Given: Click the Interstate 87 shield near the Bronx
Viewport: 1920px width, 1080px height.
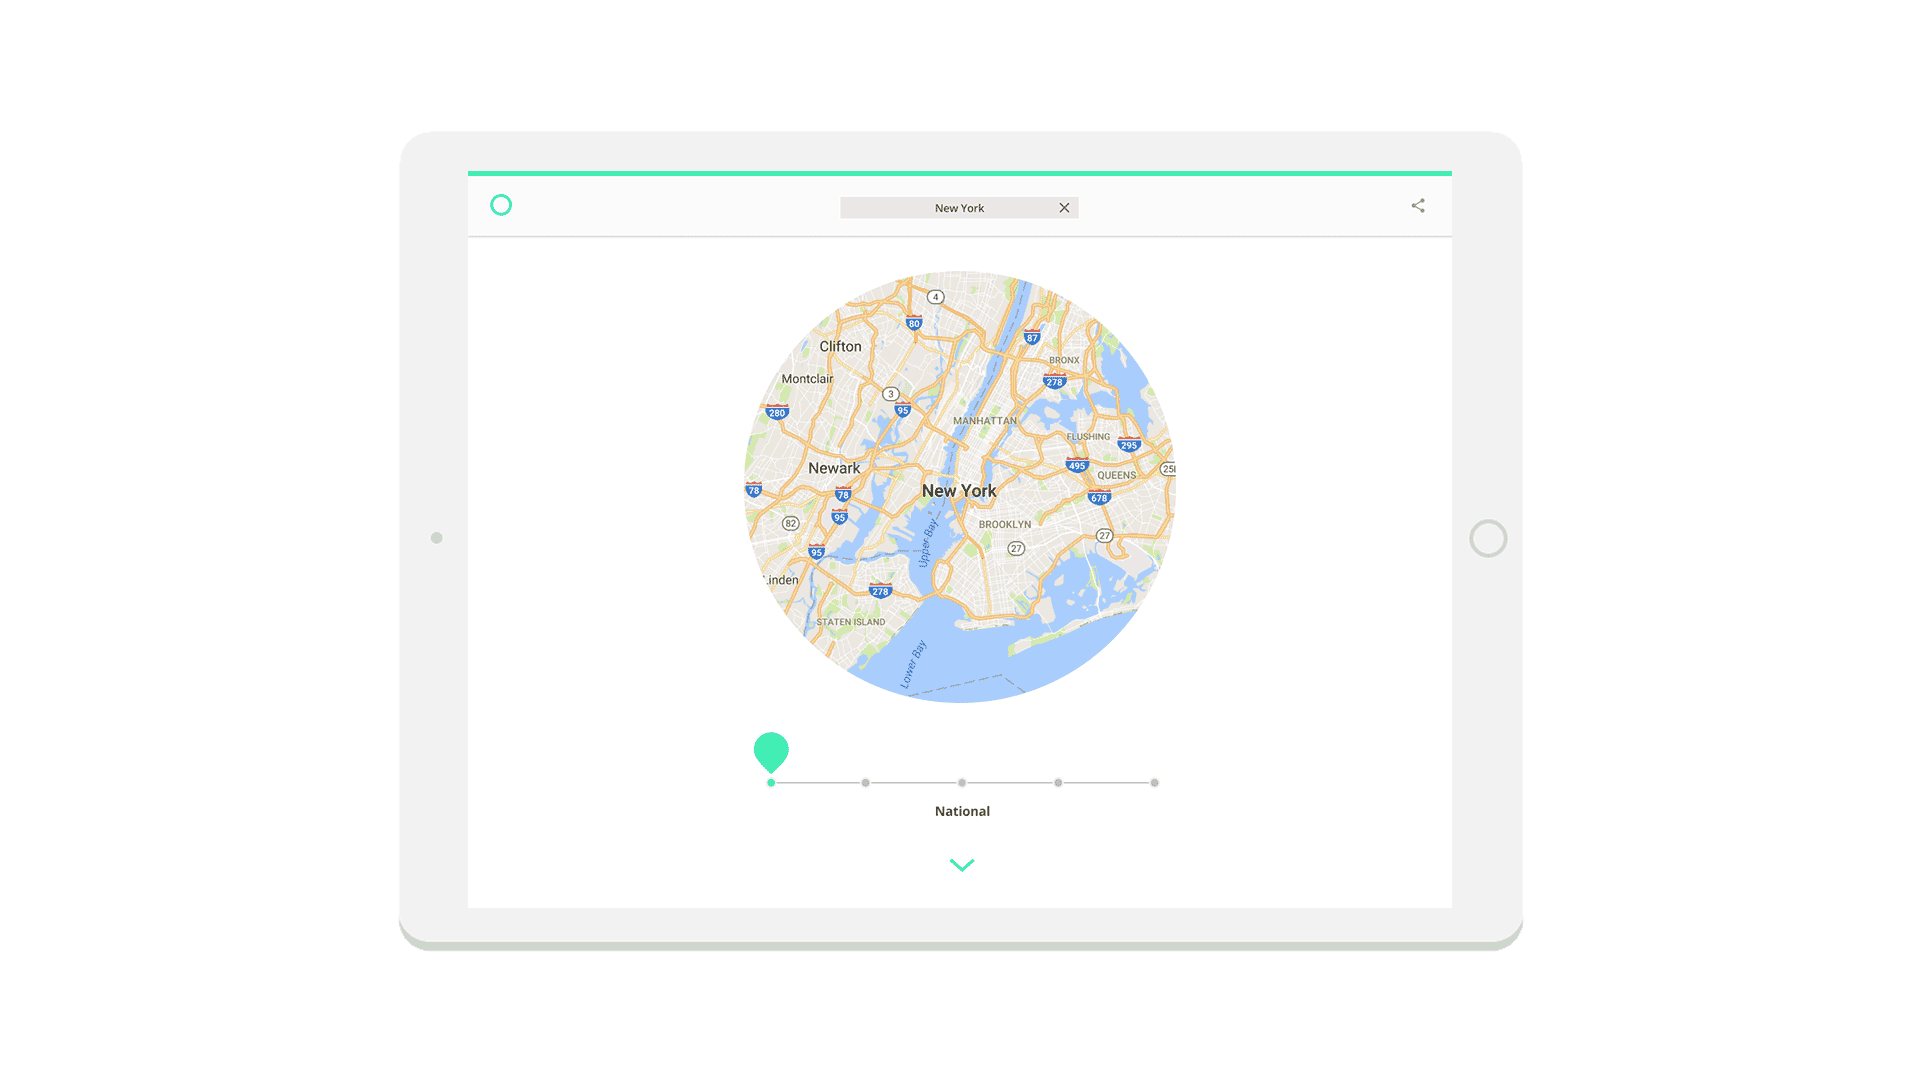Looking at the screenshot, I should (x=1031, y=336).
